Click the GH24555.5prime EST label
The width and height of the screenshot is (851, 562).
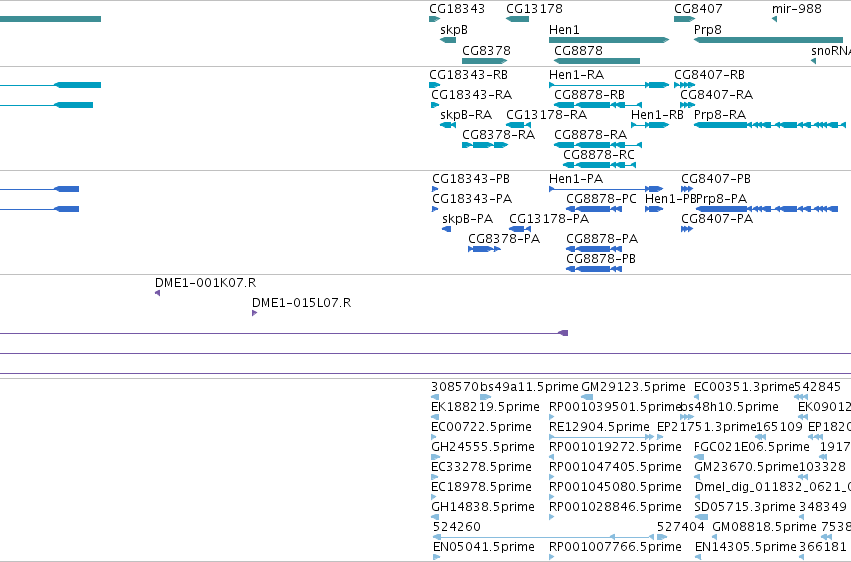click(x=483, y=447)
